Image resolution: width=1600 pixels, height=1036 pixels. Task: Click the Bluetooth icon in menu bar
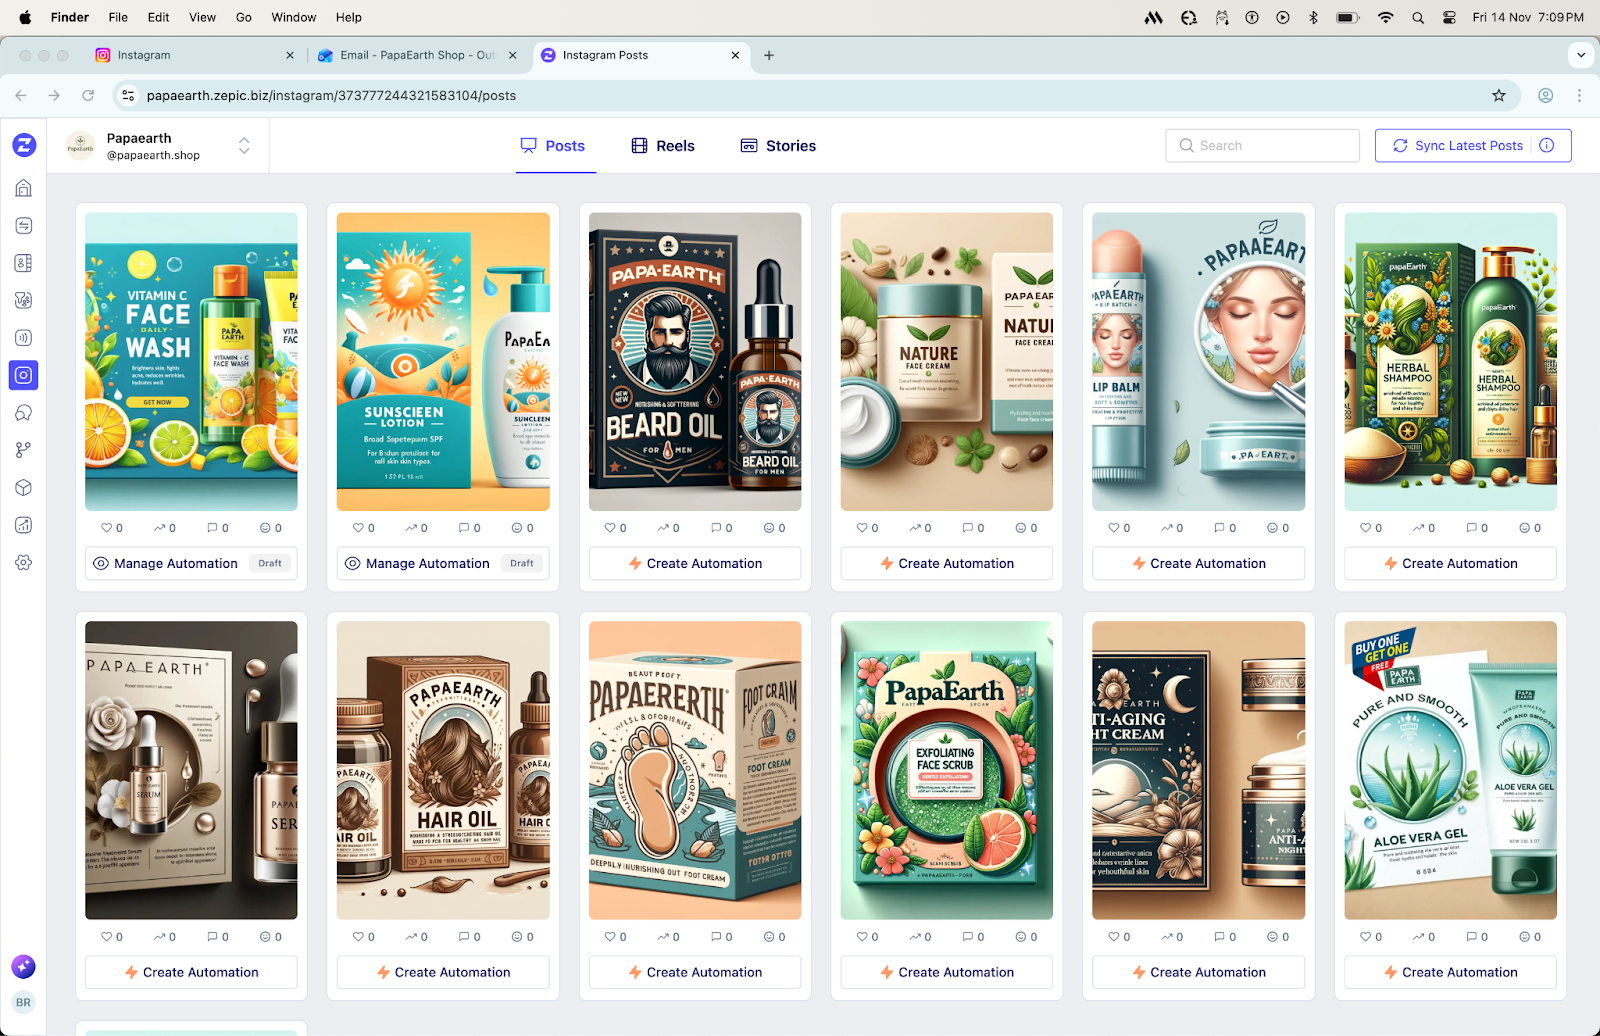(x=1314, y=17)
